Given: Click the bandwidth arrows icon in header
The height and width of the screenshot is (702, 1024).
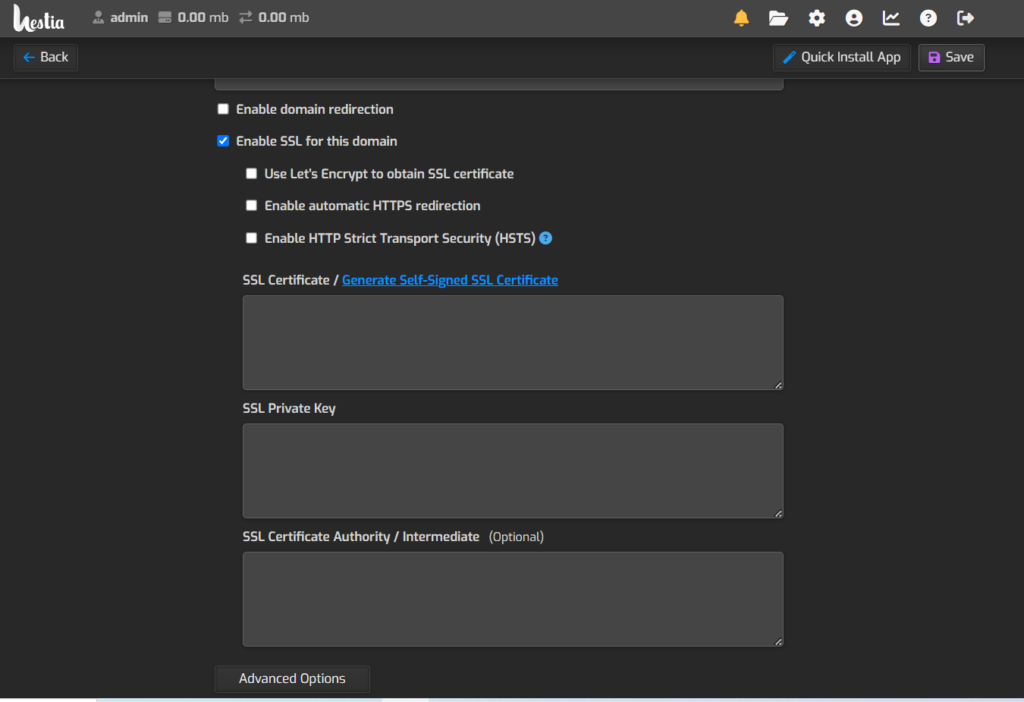Looking at the screenshot, I should pyautogui.click(x=246, y=18).
